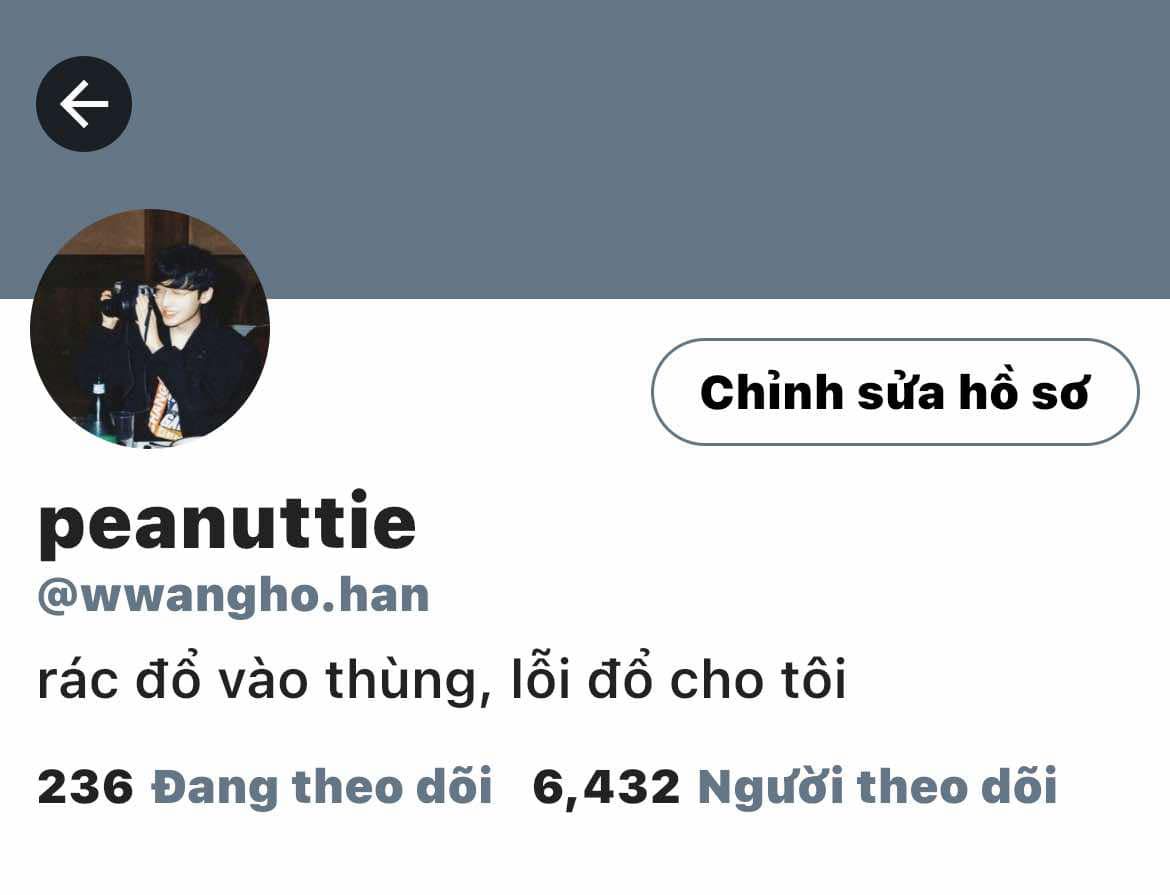Tap the @ symbol of the username
Screen dimensions: 1170x895
pos(57,598)
